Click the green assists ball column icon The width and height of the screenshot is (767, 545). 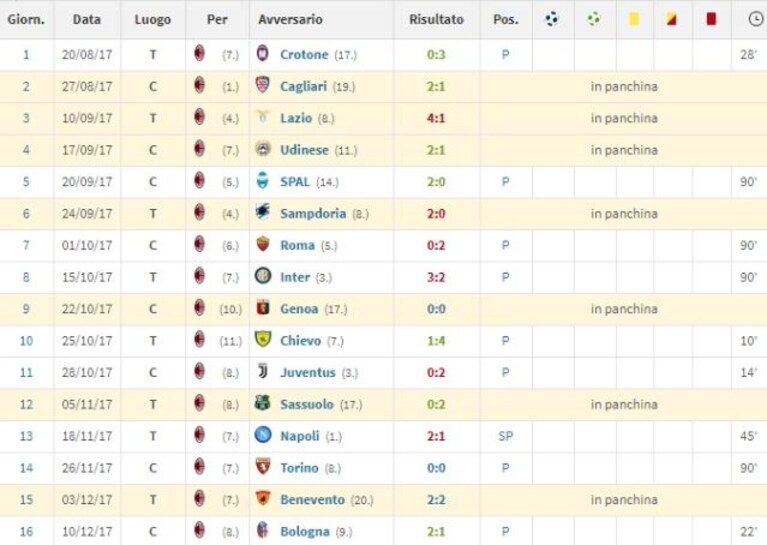coord(594,19)
